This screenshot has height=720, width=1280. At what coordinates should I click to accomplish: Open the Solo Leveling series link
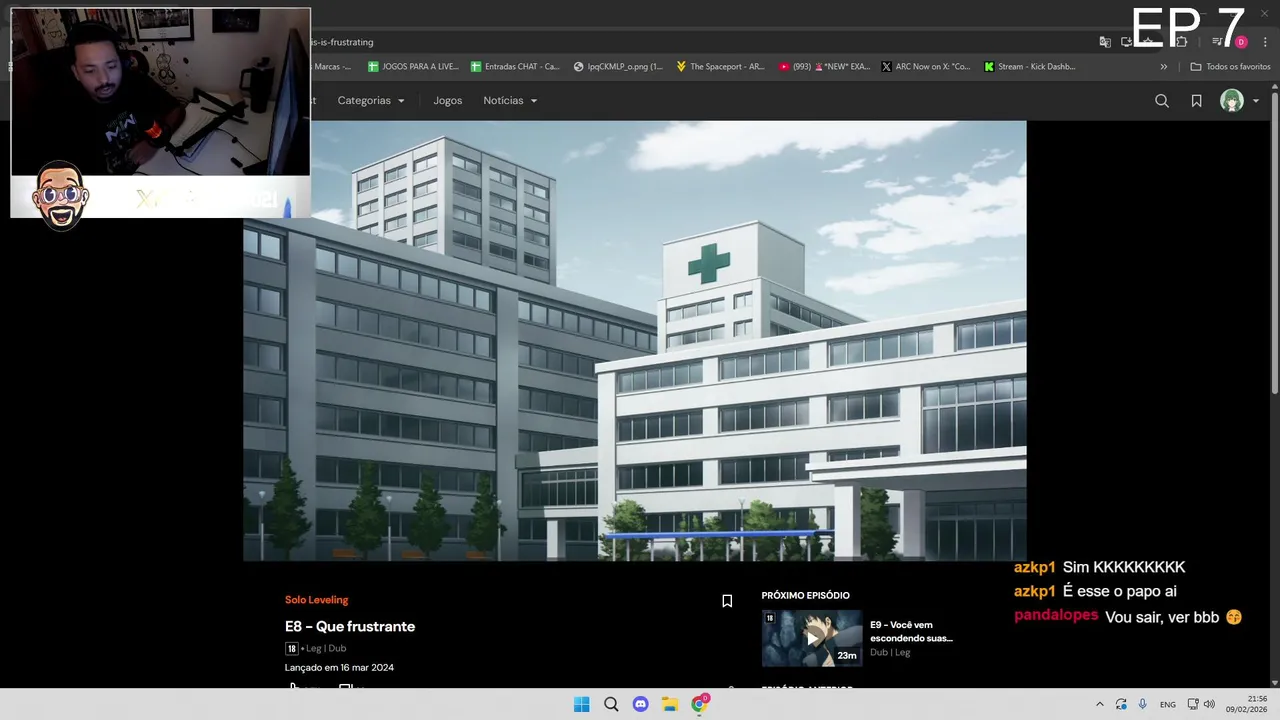click(x=317, y=600)
